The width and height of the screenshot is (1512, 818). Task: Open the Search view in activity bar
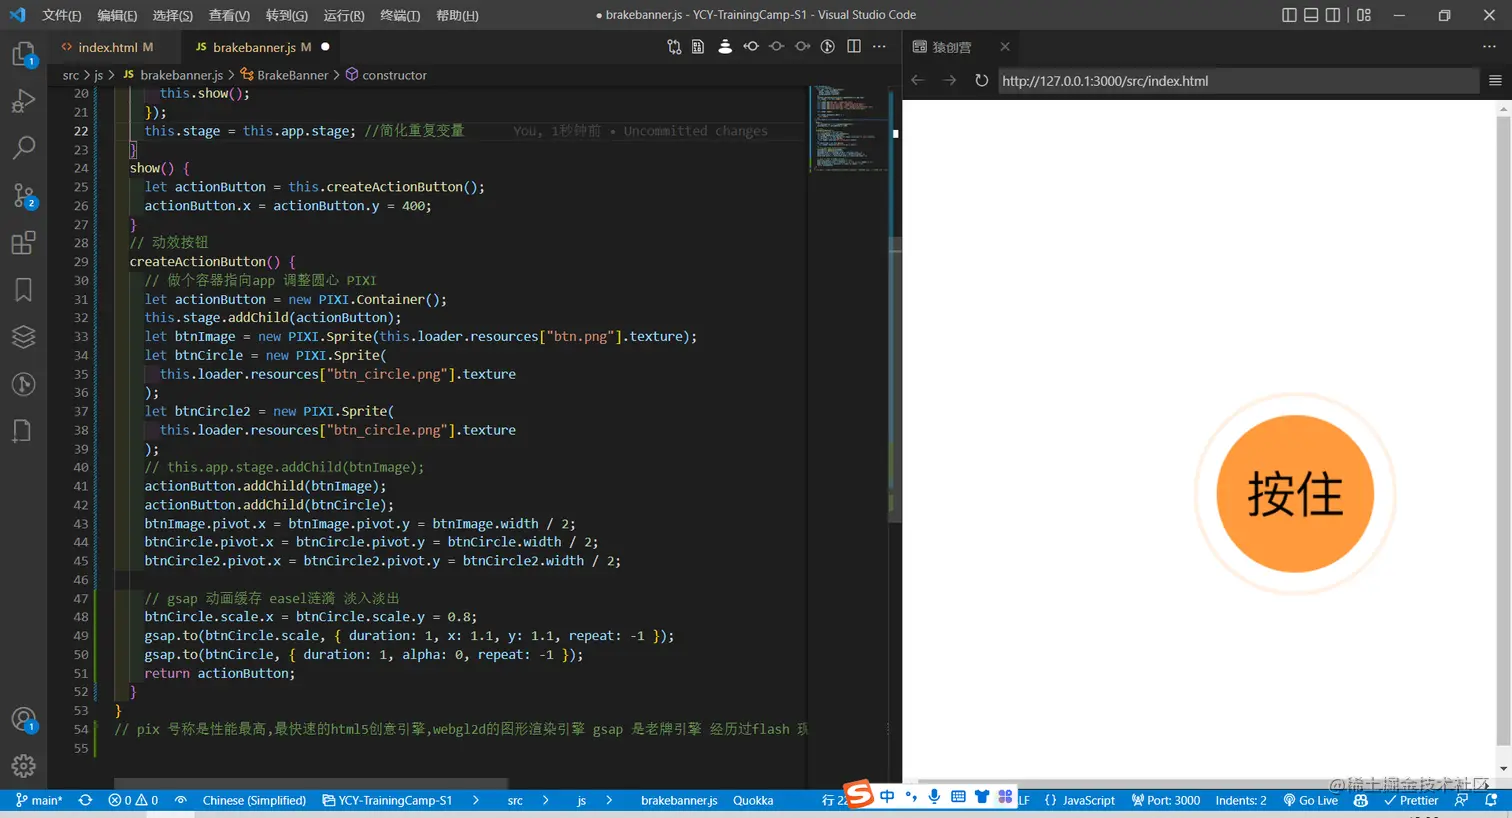coord(23,148)
